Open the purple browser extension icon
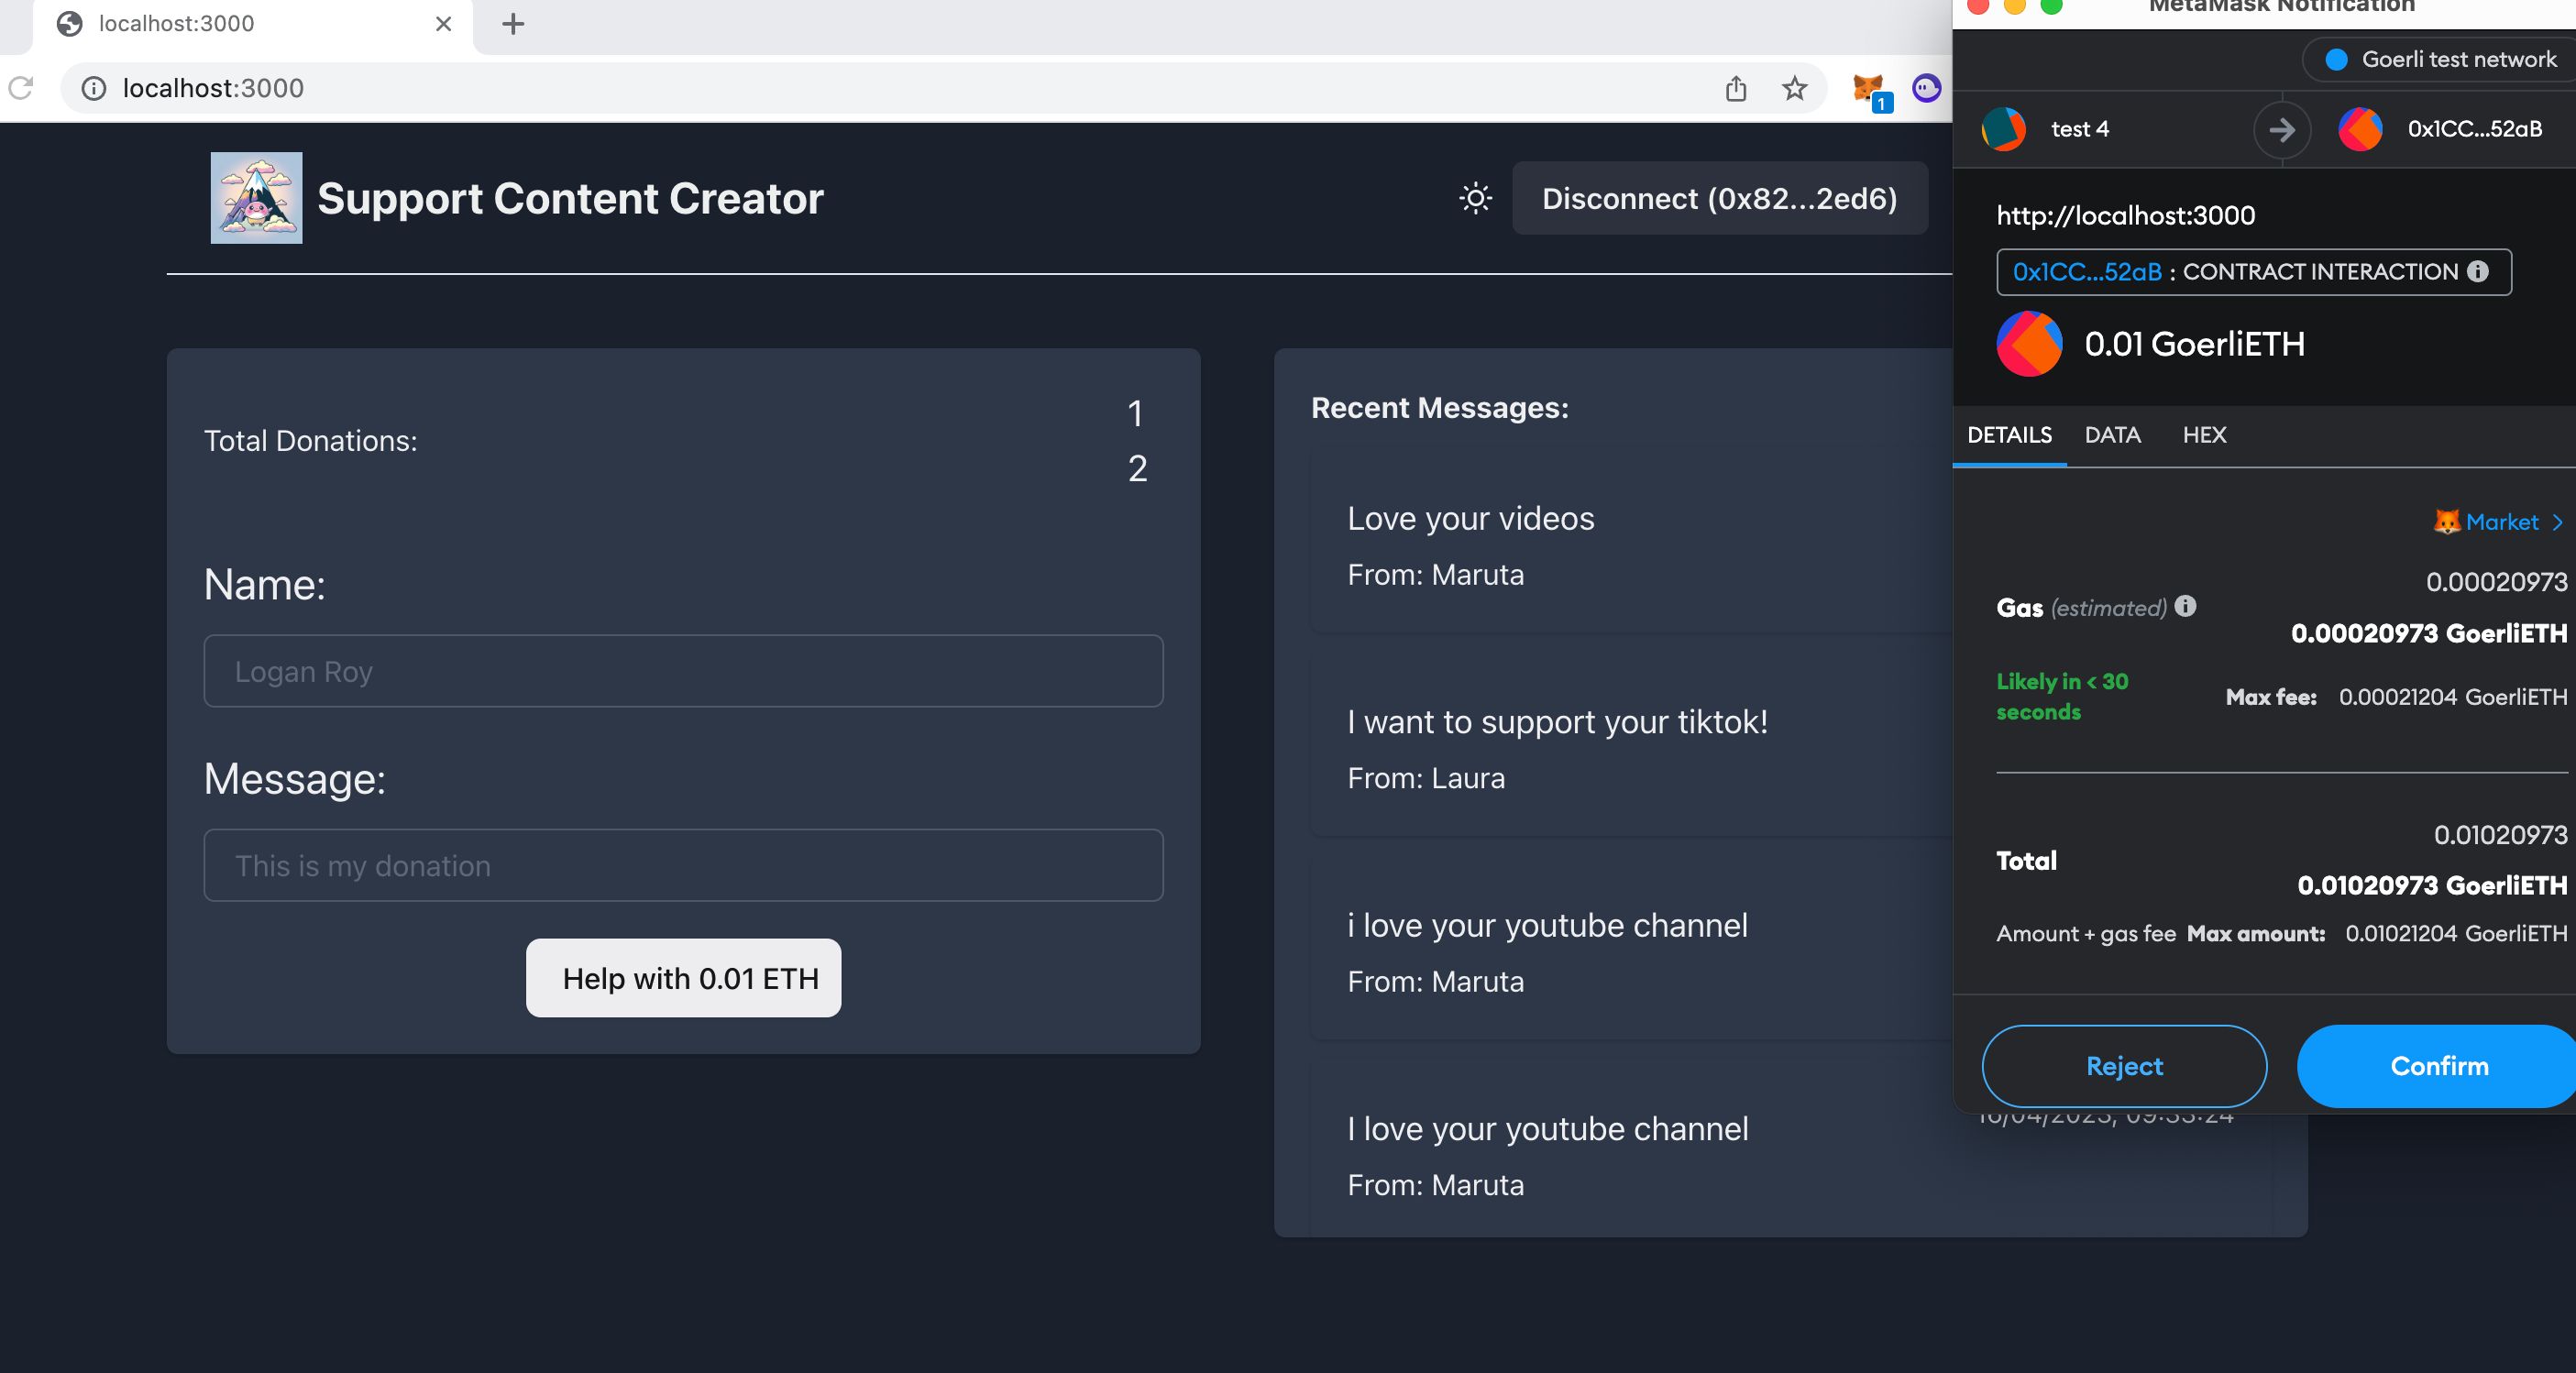 (x=1927, y=88)
